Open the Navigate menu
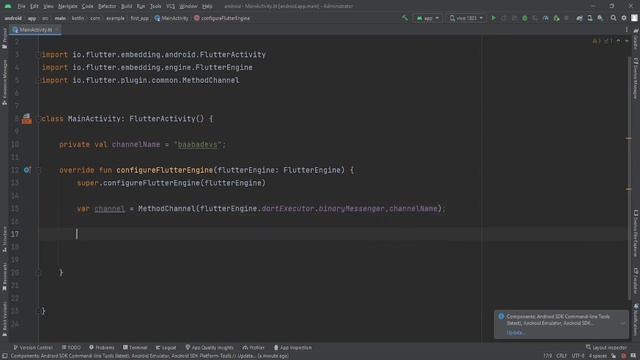The height and width of the screenshot is (360, 640). [x=67, y=6]
